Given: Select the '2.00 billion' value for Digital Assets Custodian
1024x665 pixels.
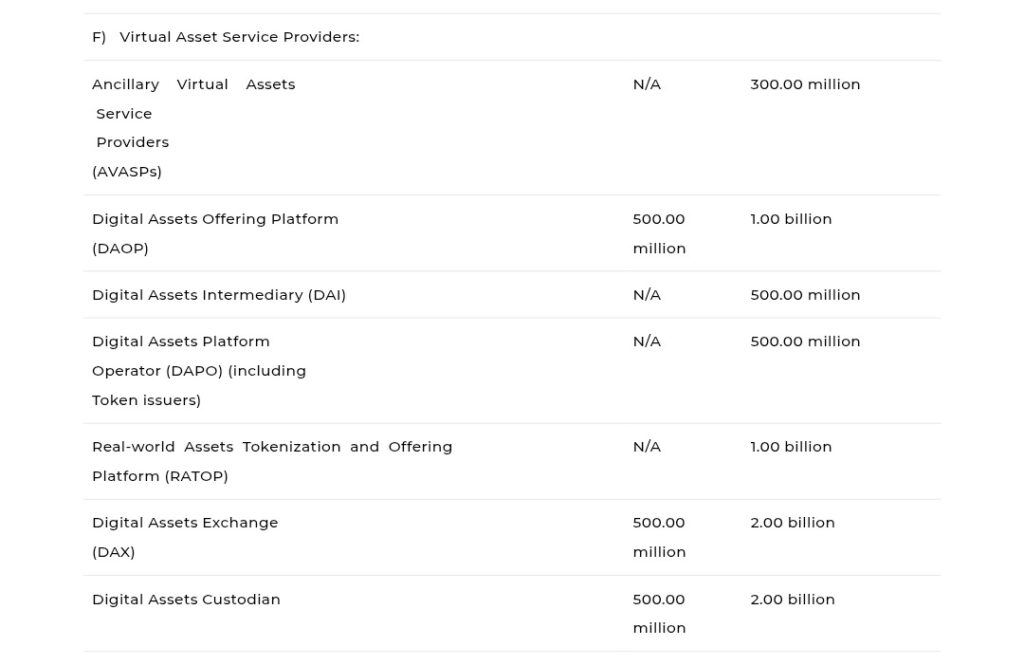Looking at the screenshot, I should (x=792, y=599).
